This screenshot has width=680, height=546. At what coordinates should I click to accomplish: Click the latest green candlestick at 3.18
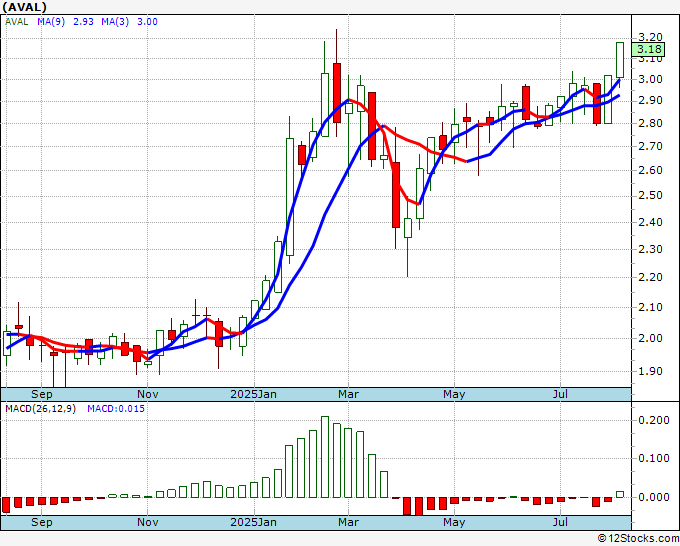pos(620,60)
